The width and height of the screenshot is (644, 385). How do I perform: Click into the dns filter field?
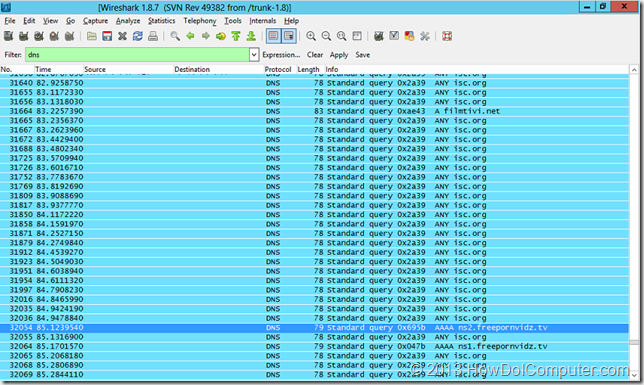[137, 55]
